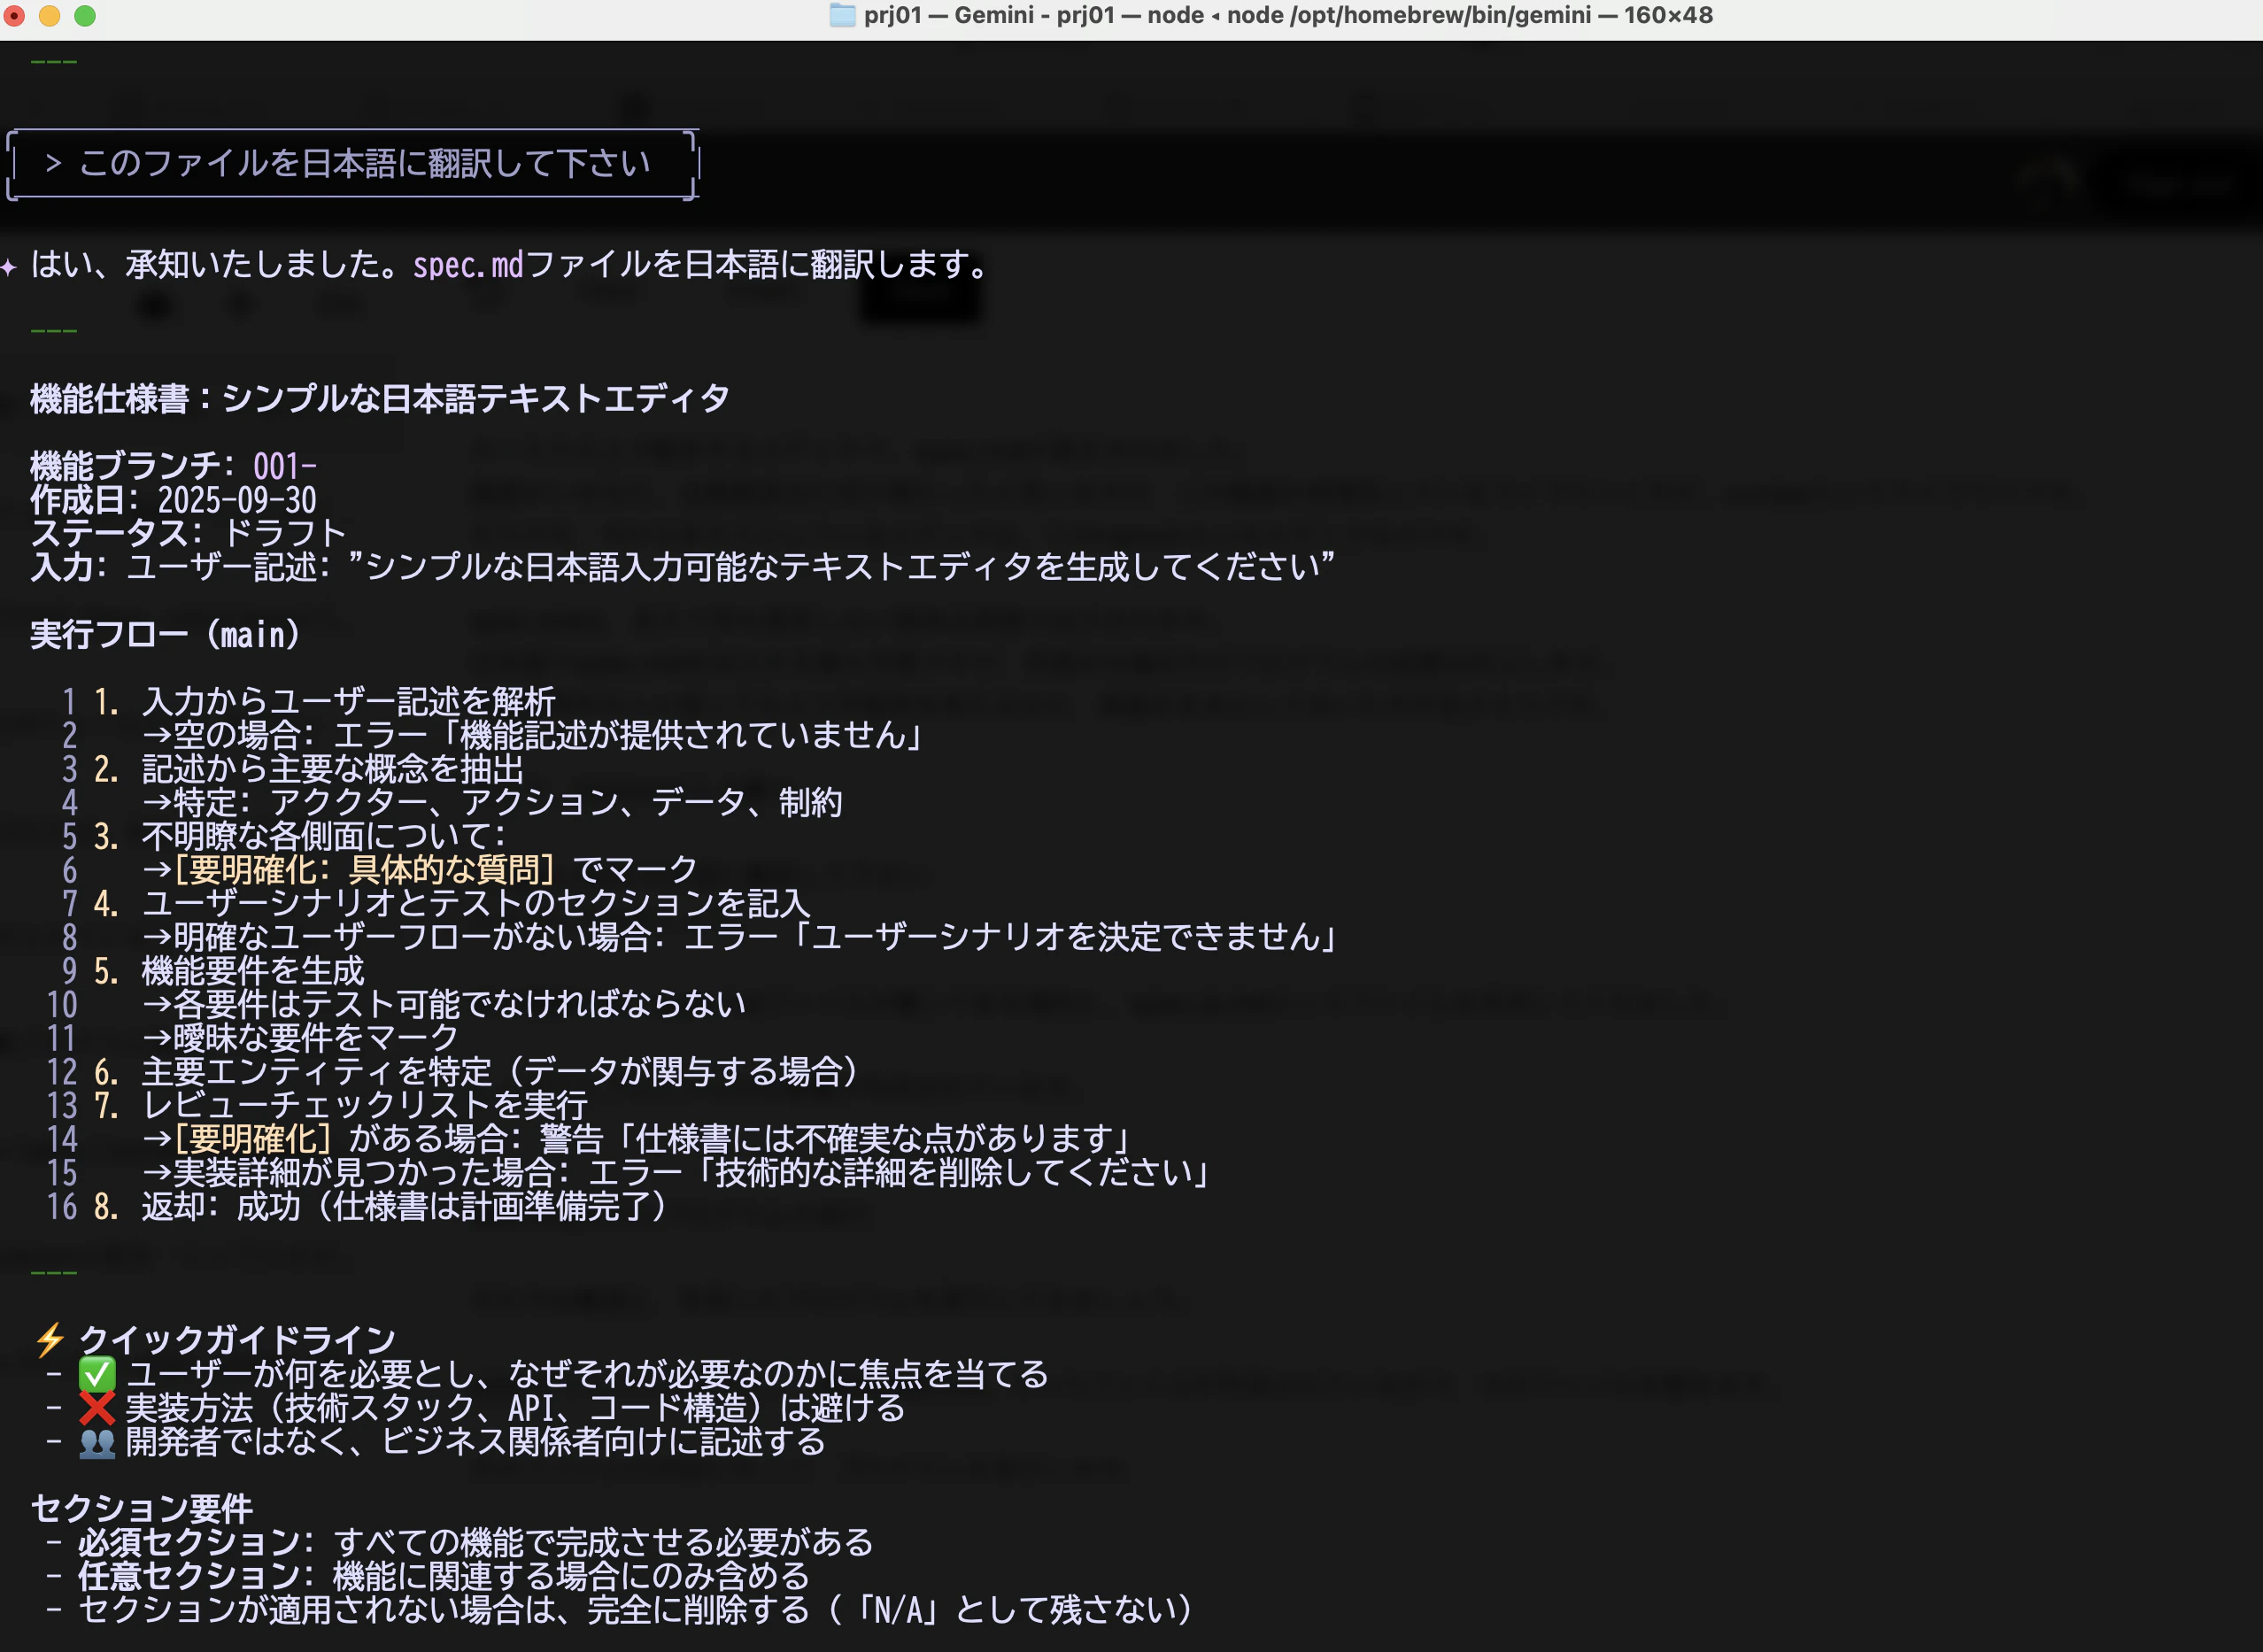Image resolution: width=2263 pixels, height=1652 pixels.
Task: Click the branch value 001-
Action: coord(285,467)
